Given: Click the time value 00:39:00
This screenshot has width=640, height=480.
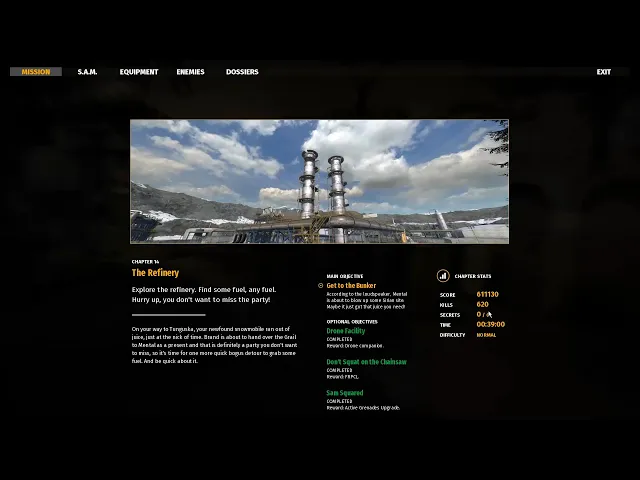Looking at the screenshot, I should click(x=491, y=324).
